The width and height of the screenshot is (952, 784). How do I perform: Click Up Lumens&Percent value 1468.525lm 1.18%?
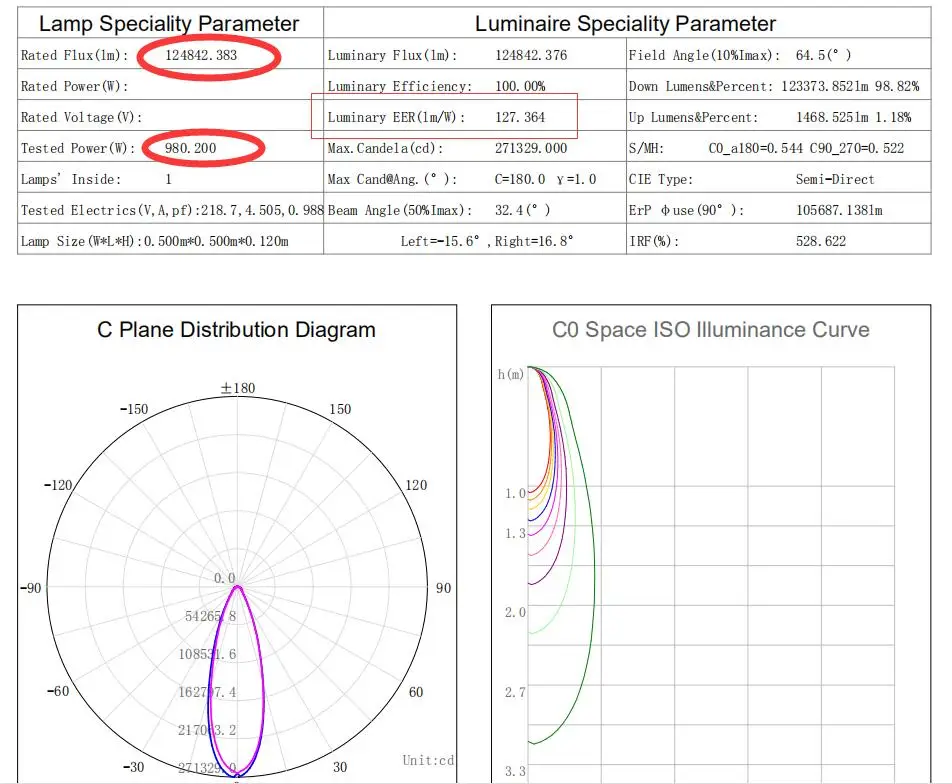[854, 117]
